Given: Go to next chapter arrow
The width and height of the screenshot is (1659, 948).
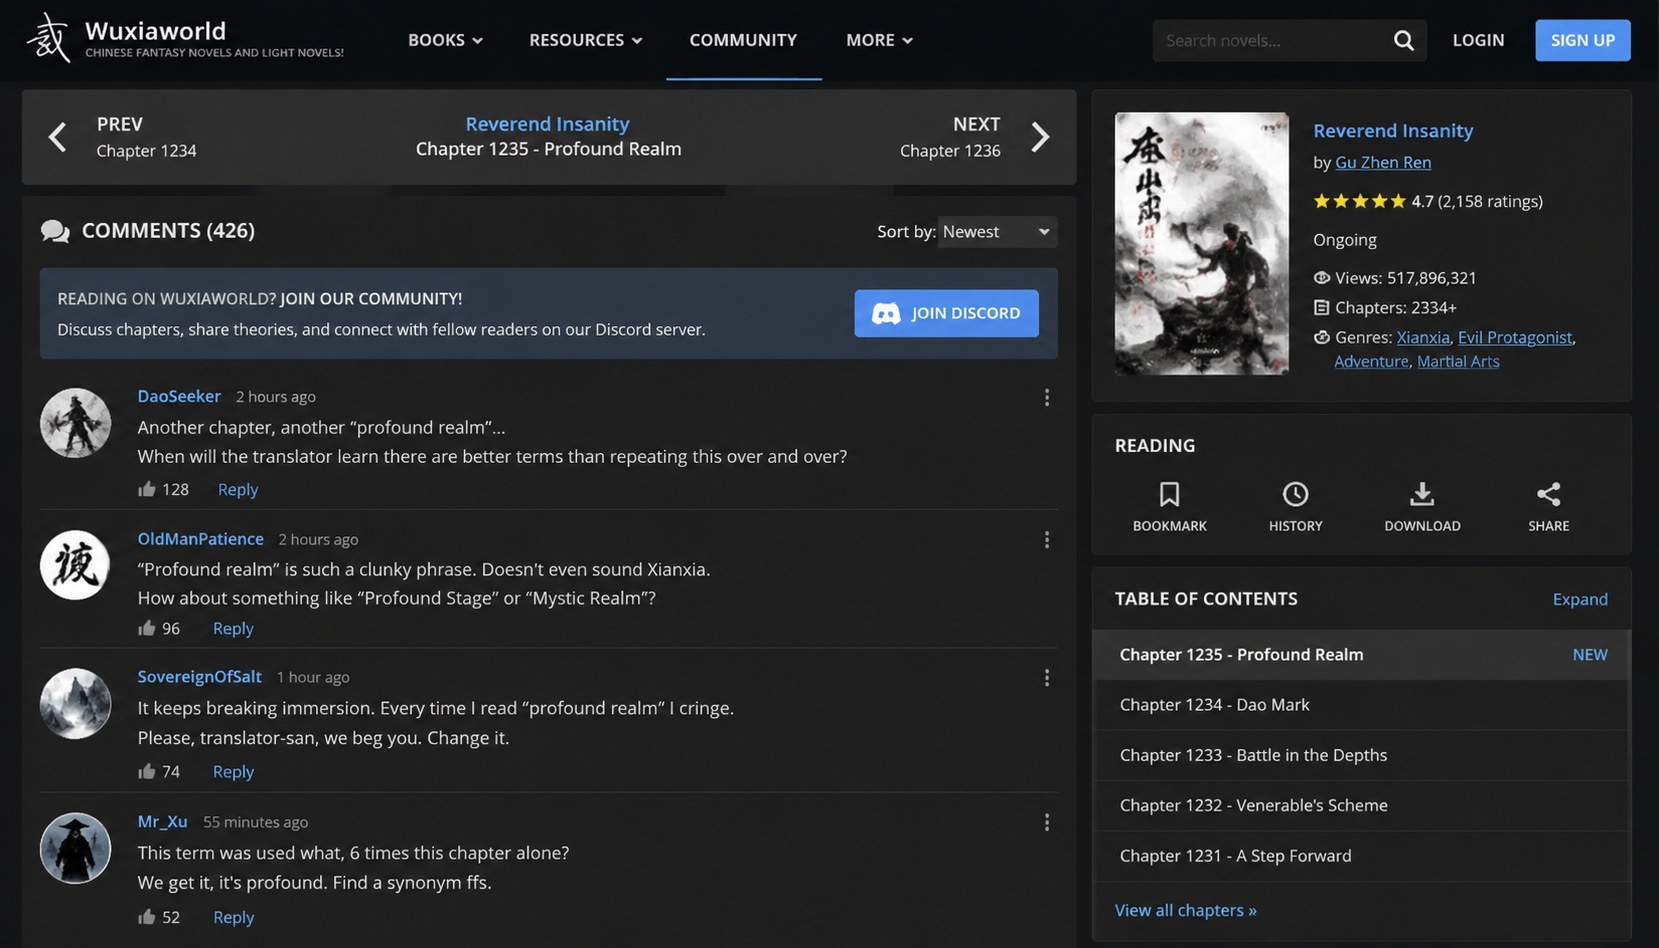Looking at the screenshot, I should pos(1040,137).
